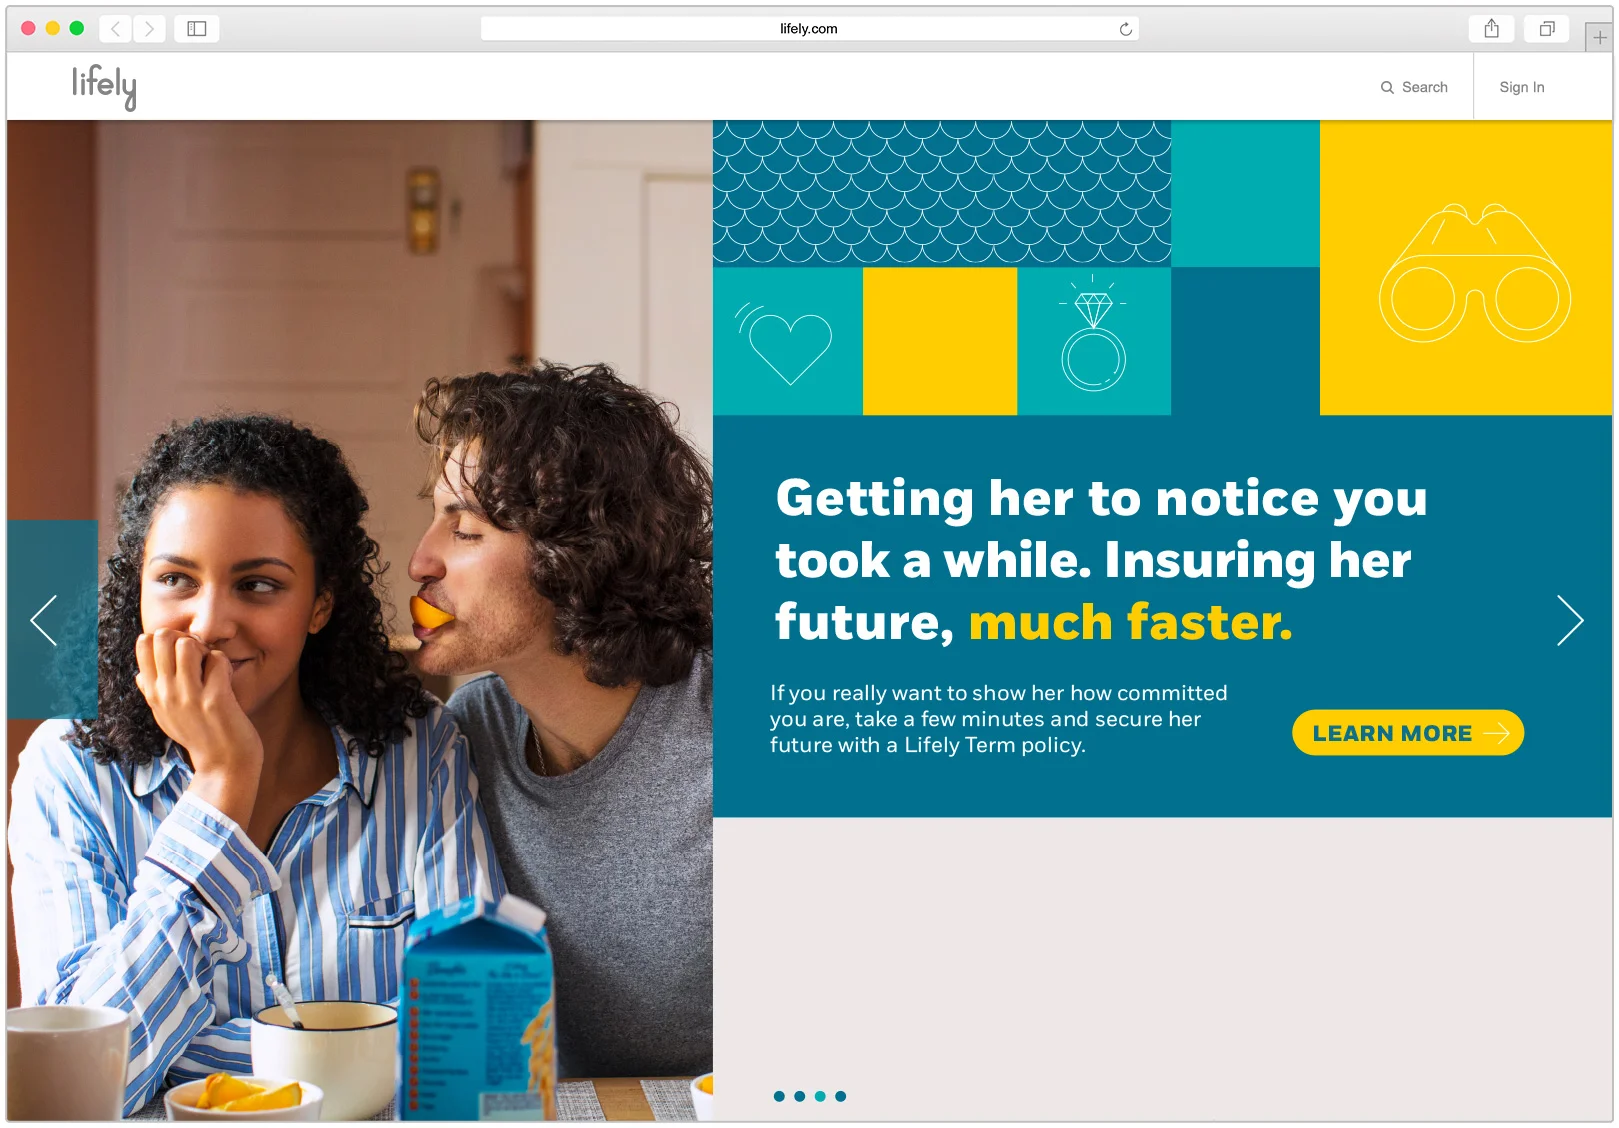Click the search magnifier icon
The image size is (1619, 1128).
1387,88
